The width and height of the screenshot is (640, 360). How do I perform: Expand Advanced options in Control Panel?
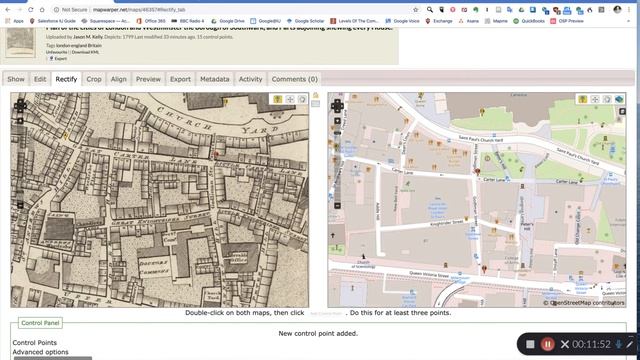40,352
